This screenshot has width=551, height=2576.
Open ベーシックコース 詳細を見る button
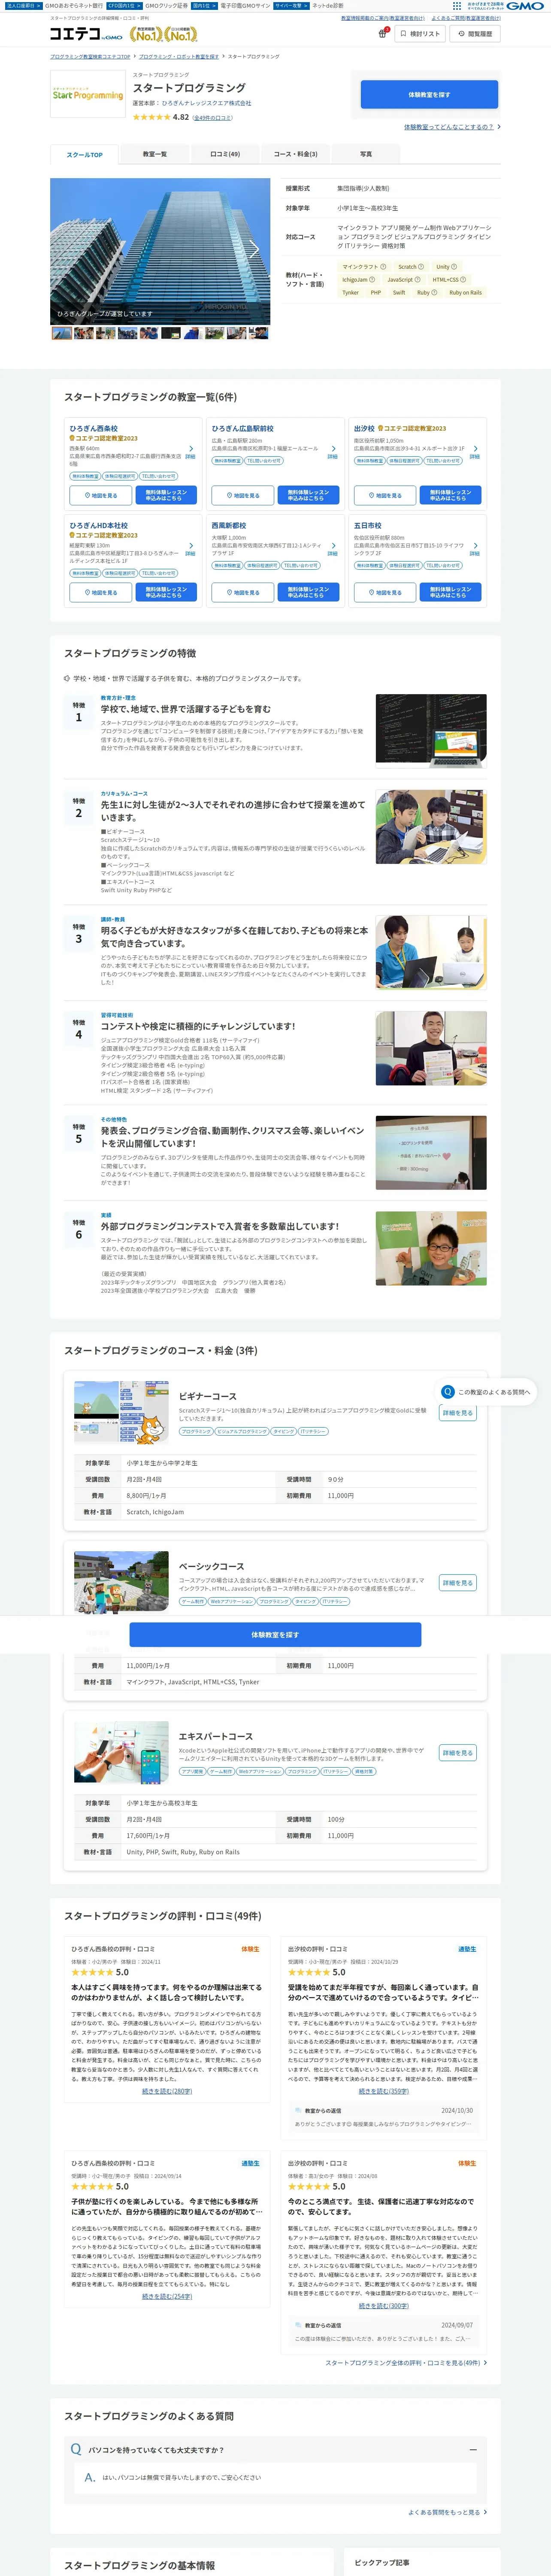(458, 1583)
